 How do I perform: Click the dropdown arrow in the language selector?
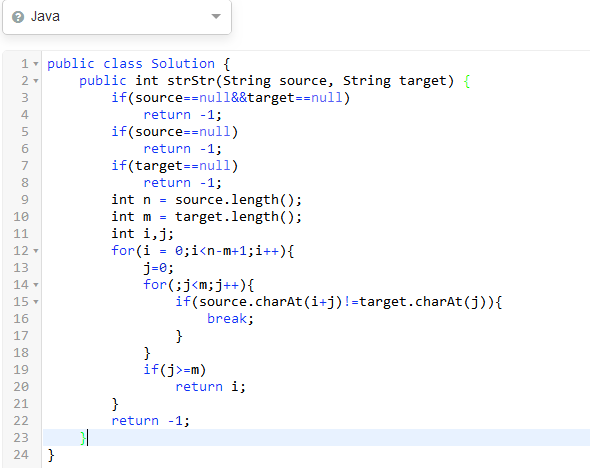[216, 17]
